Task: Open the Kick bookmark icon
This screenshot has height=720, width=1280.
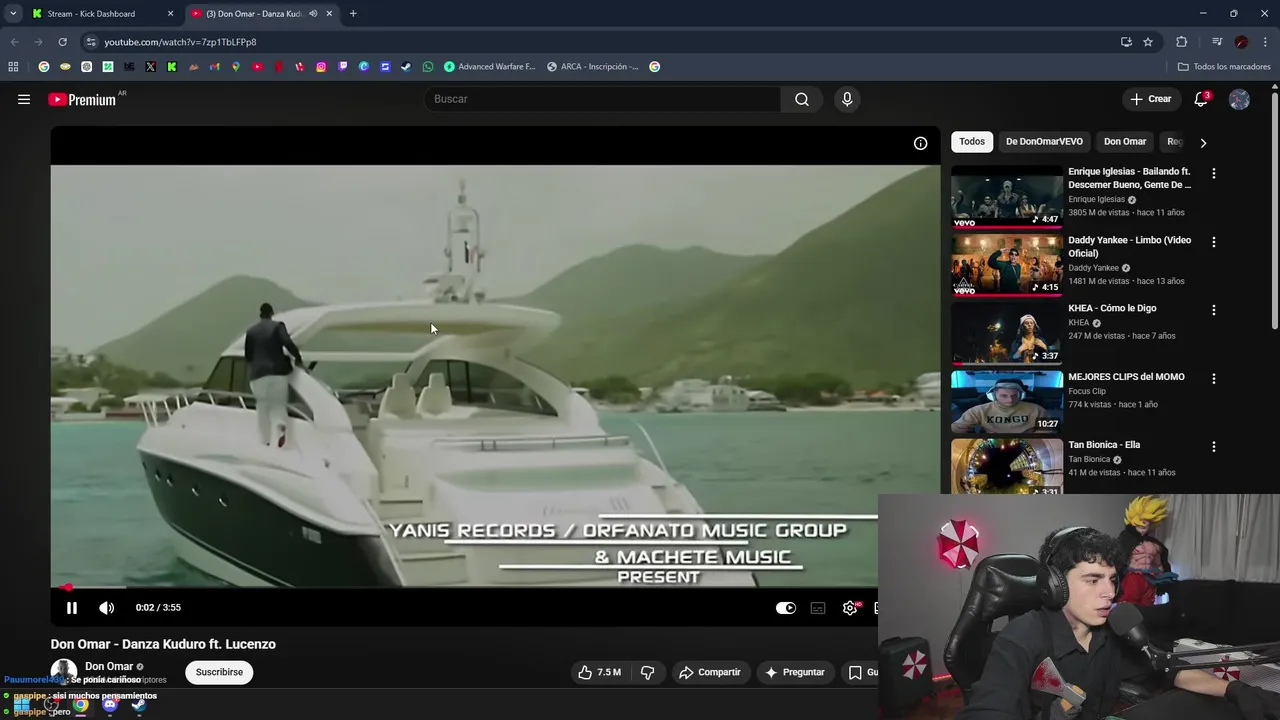Action: [172, 67]
